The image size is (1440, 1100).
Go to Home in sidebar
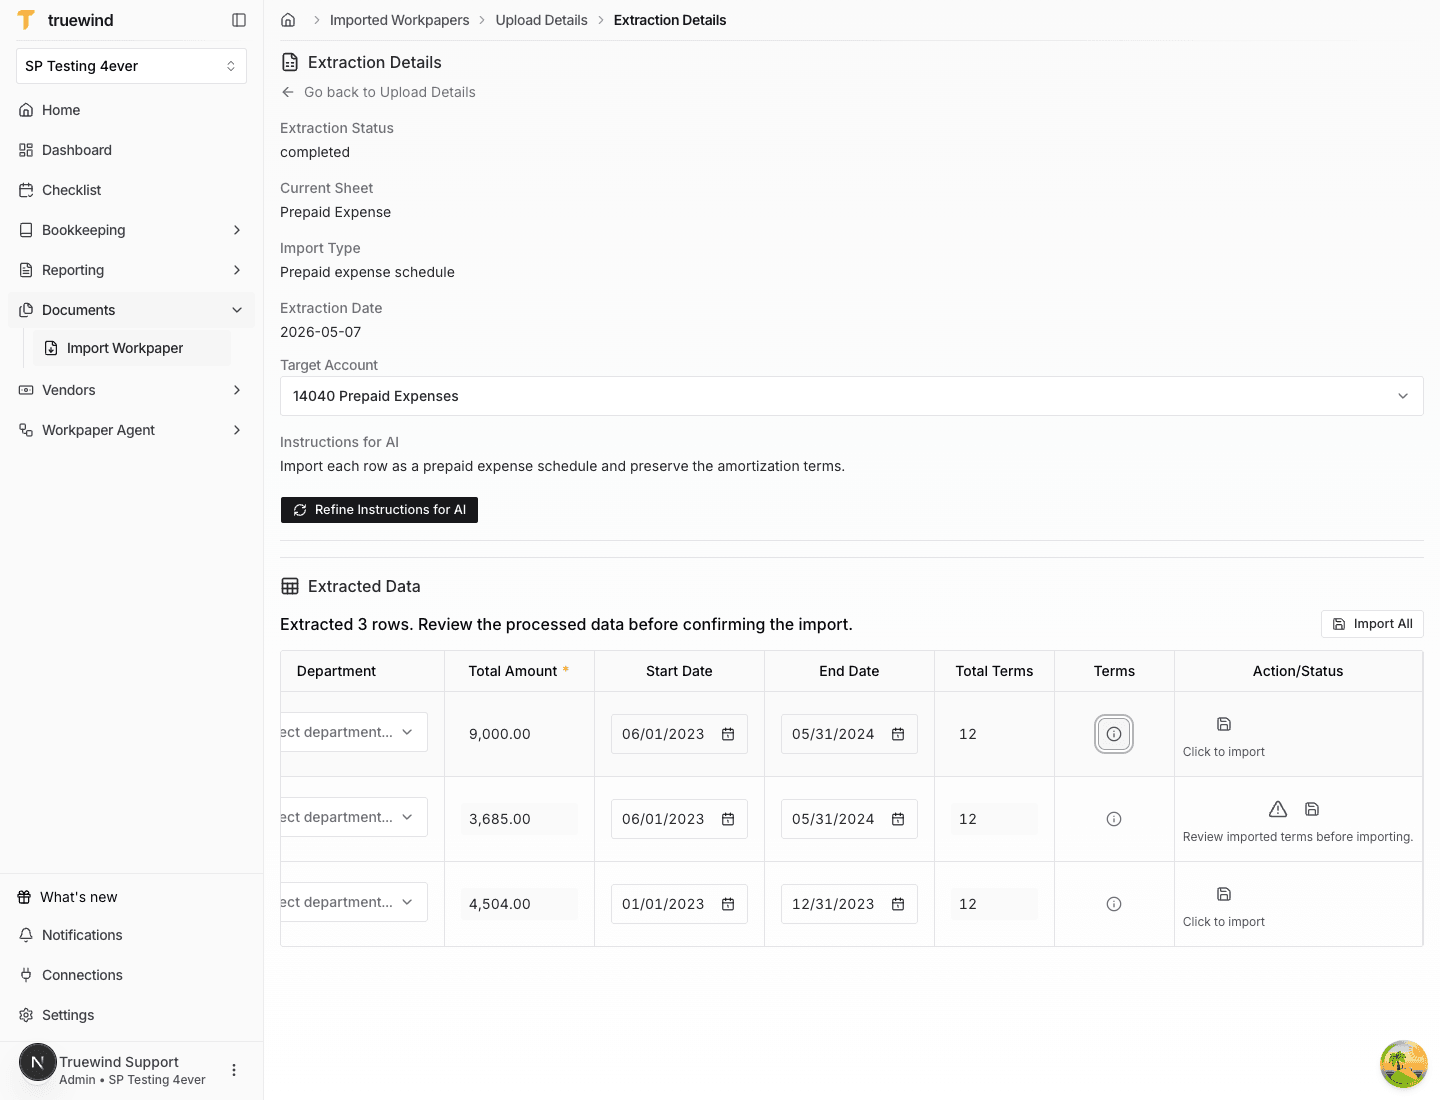pyautogui.click(x=131, y=110)
